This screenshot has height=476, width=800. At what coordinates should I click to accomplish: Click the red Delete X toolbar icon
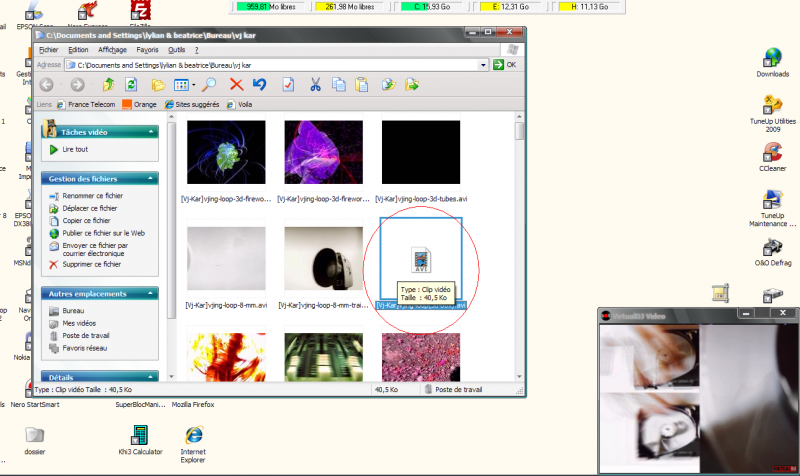tap(237, 85)
